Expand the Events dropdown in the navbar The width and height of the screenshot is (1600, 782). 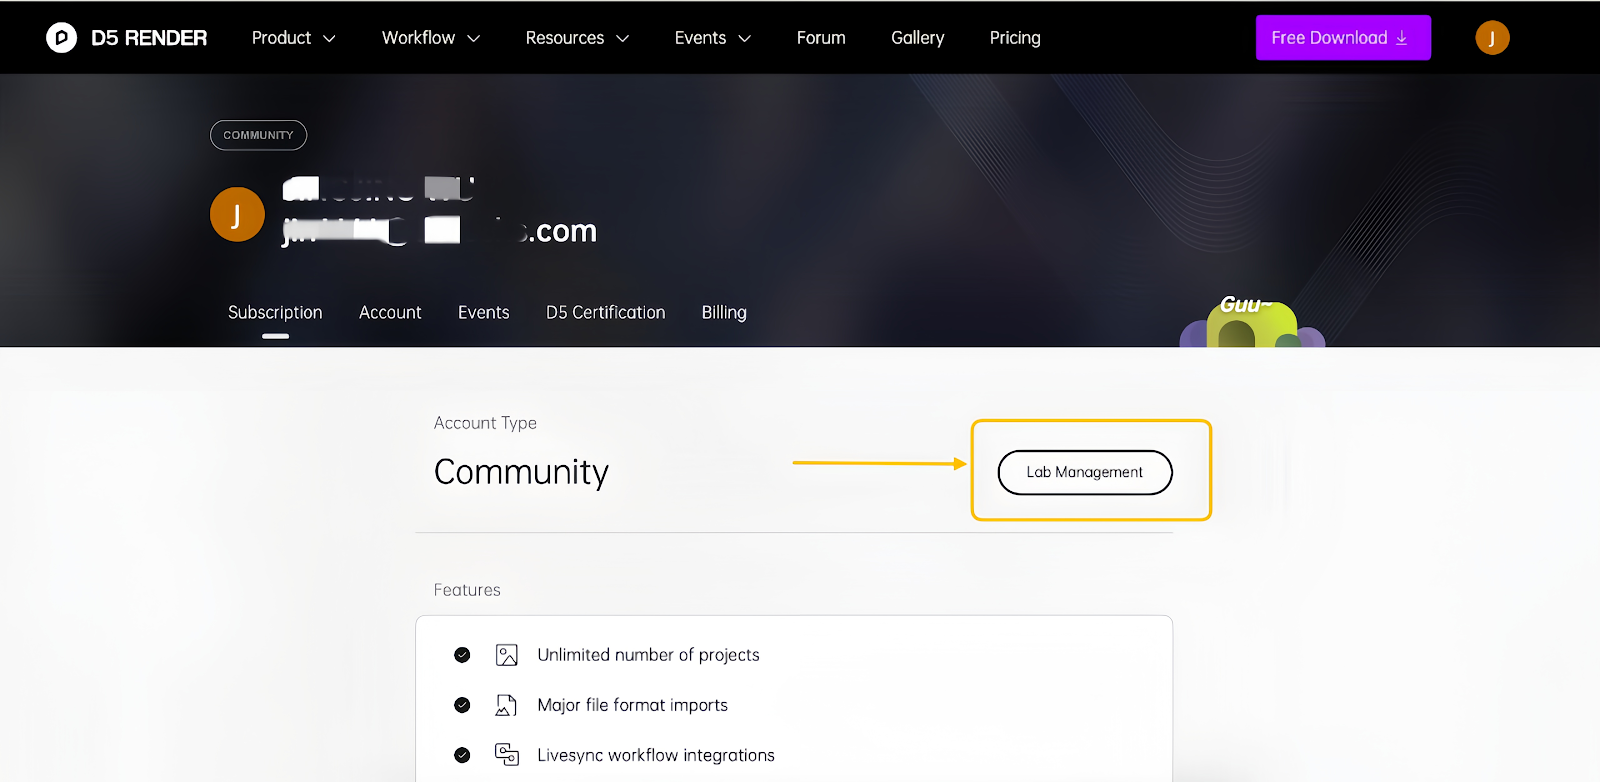pos(712,38)
